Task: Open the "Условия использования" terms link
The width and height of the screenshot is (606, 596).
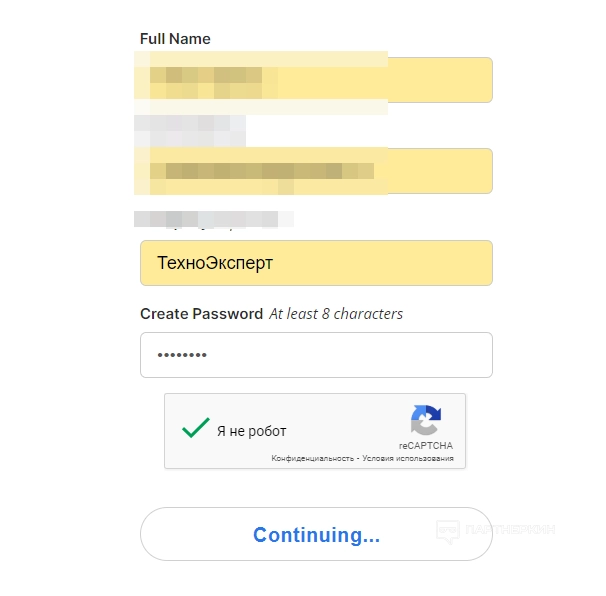Action: 412,459
